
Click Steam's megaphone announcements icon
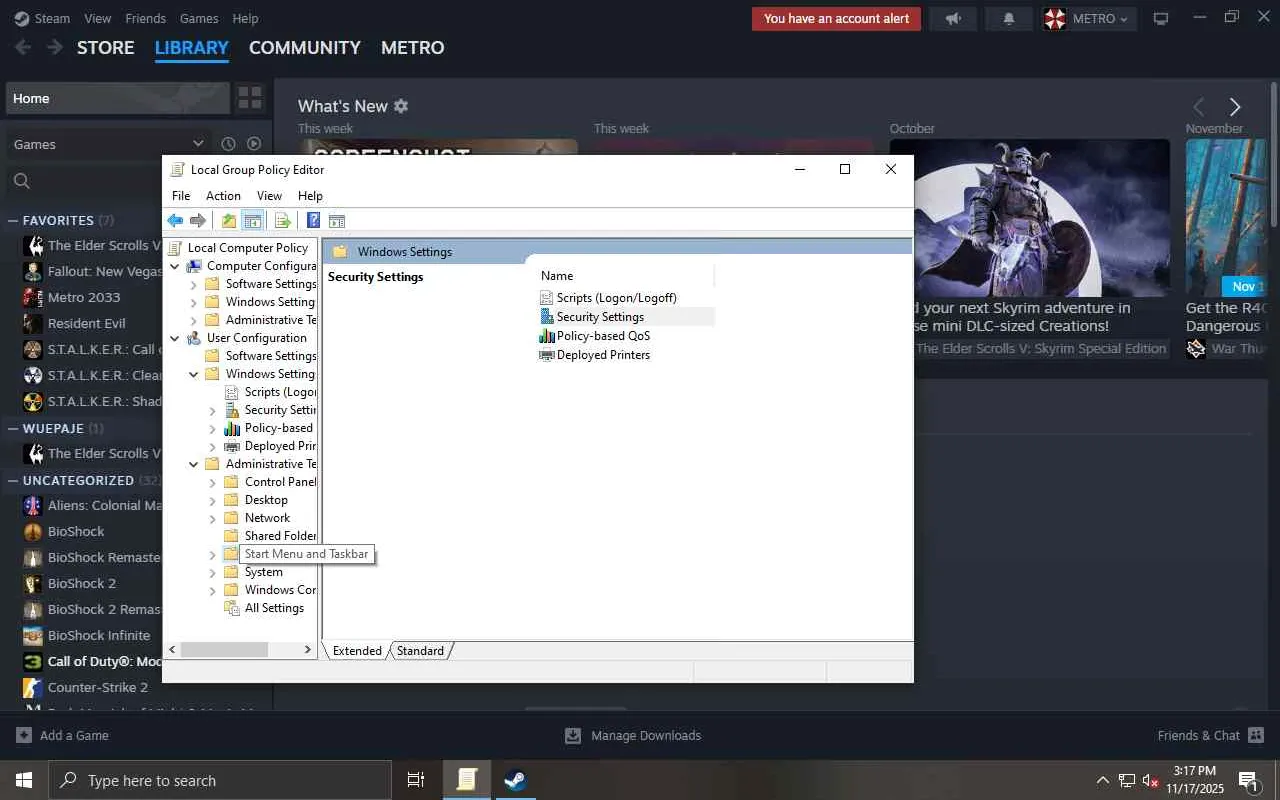953,19
